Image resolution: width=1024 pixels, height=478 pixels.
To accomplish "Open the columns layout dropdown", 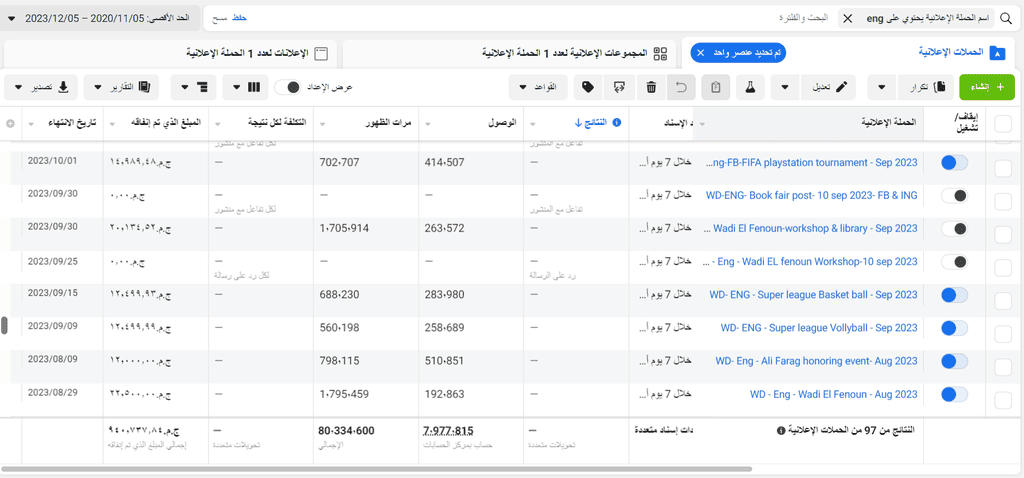I will pos(245,87).
